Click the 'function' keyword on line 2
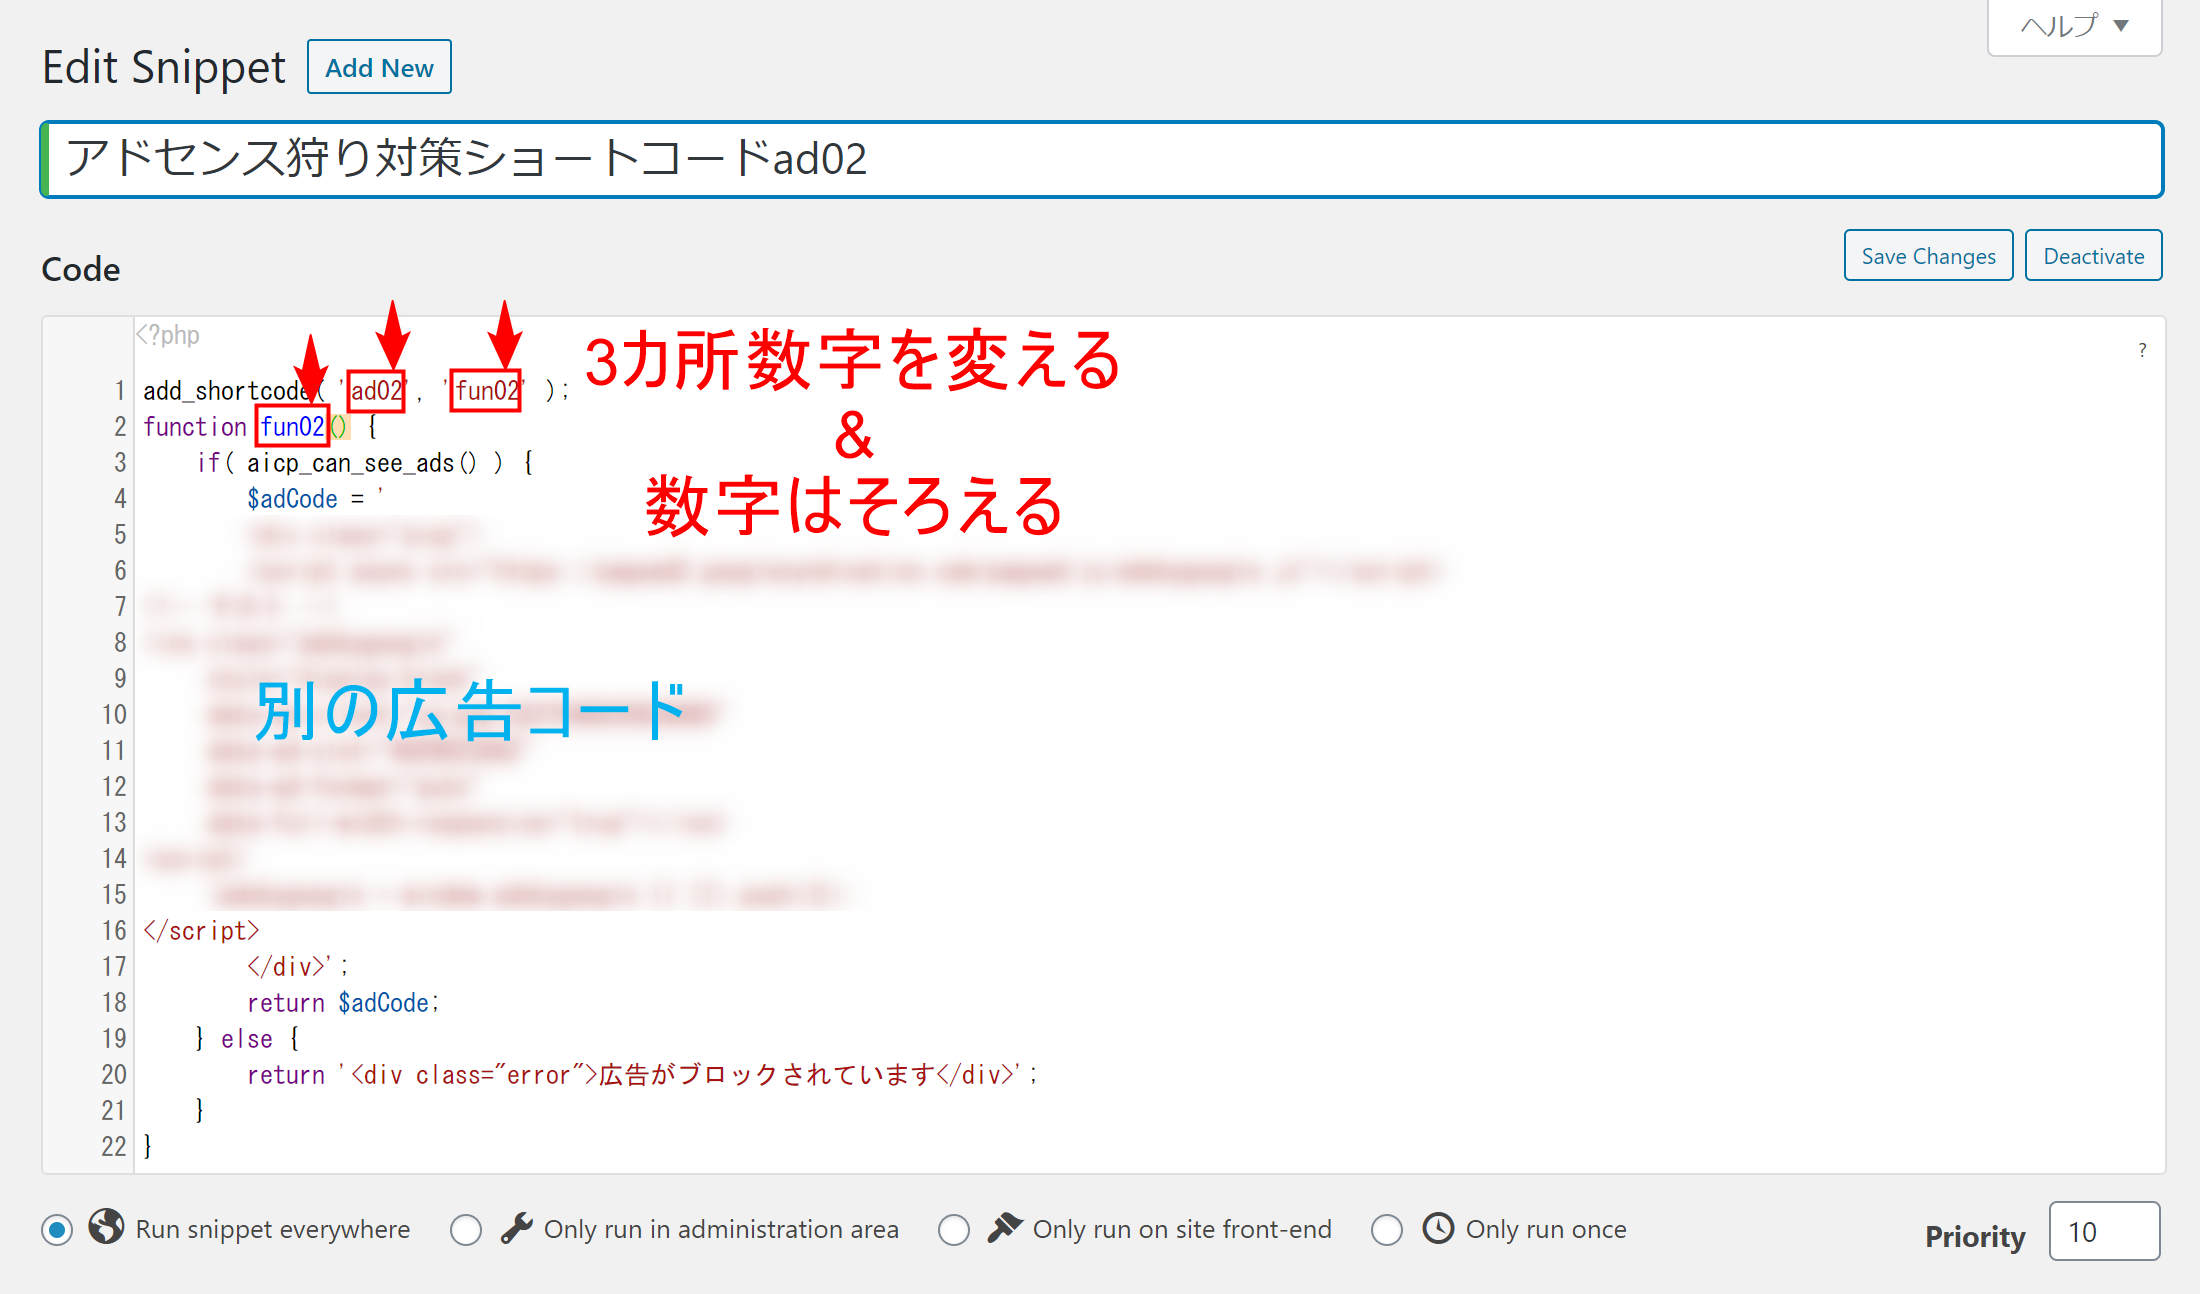This screenshot has height=1294, width=2200. click(194, 427)
